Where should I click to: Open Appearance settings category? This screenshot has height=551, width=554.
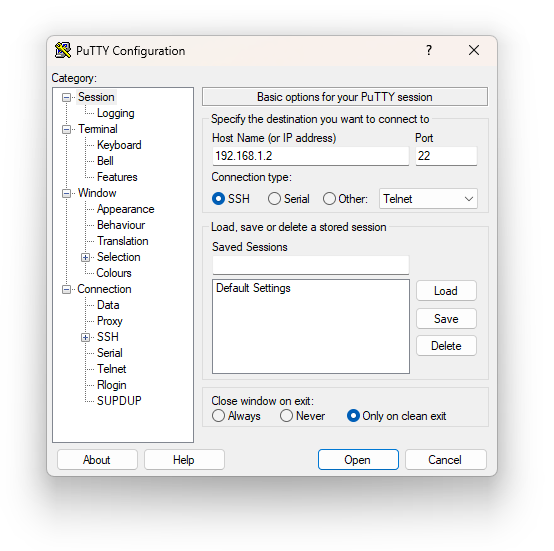tap(125, 209)
